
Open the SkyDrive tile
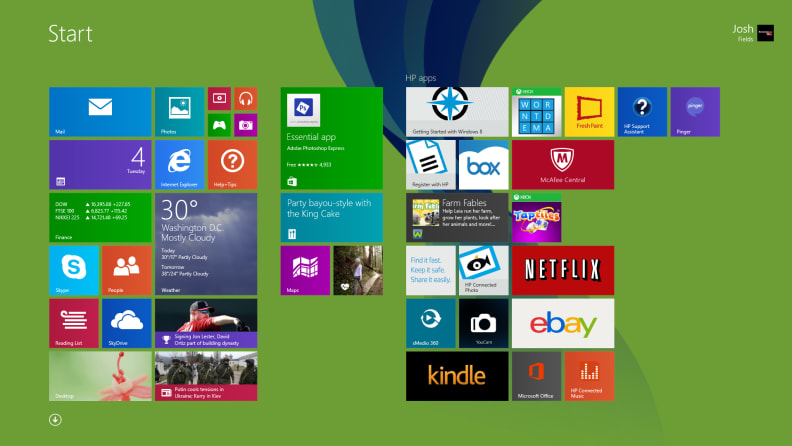click(127, 323)
